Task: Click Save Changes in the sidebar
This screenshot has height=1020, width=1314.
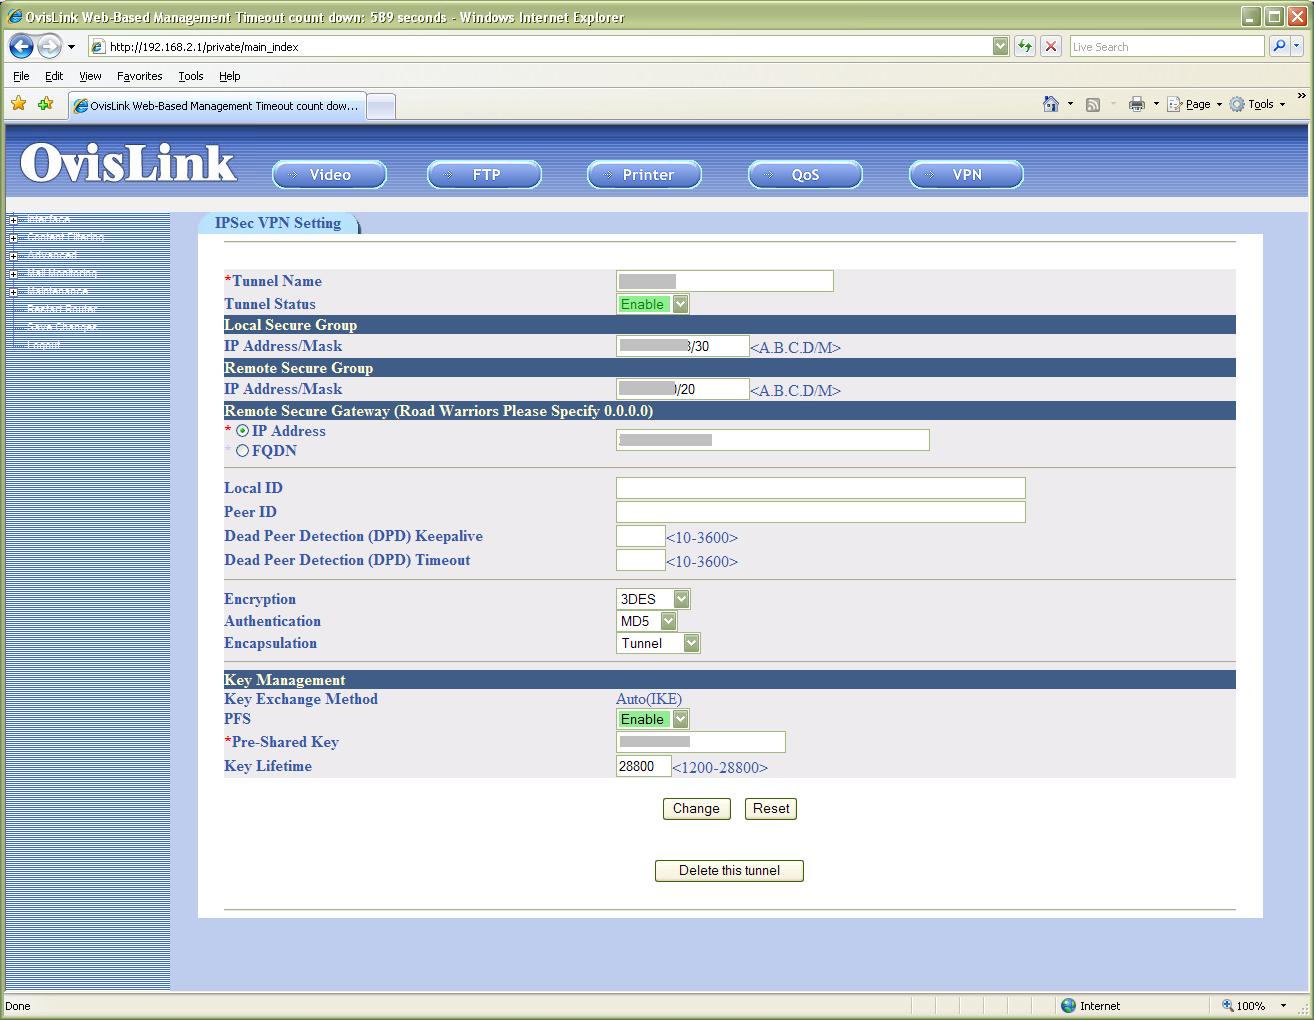Action: [x=61, y=327]
